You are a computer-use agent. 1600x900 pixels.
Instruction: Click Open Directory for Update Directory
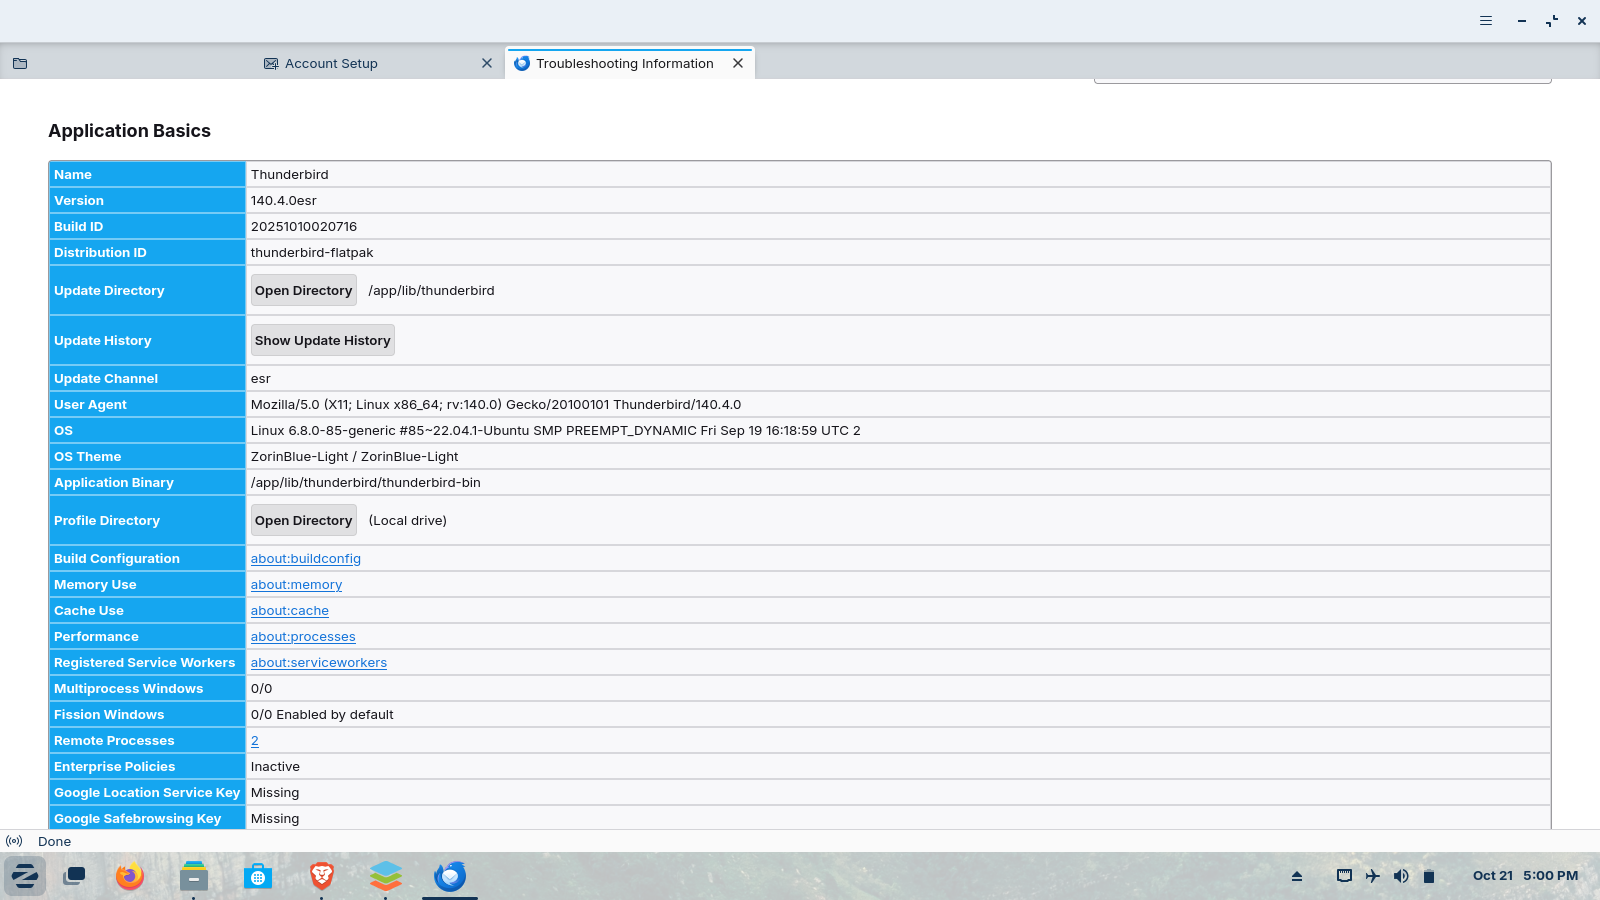pos(304,290)
